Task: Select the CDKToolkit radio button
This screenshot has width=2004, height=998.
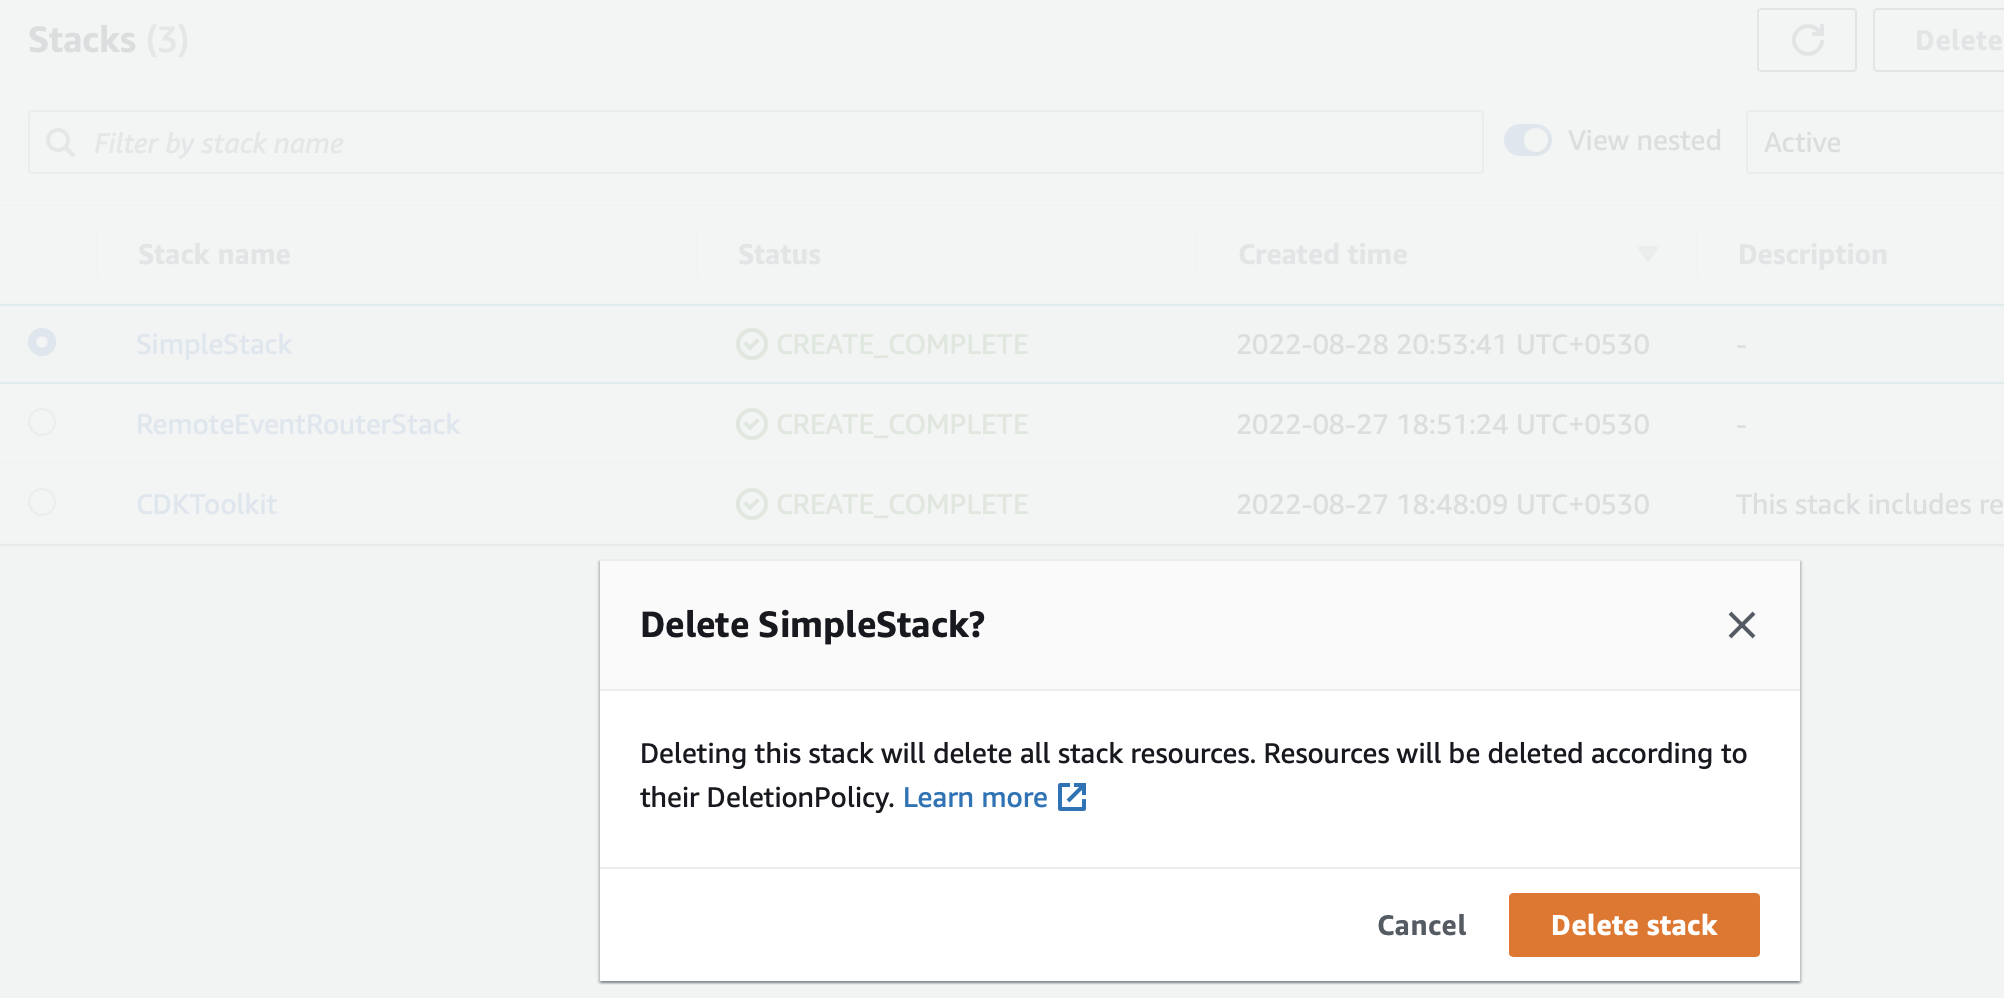Action: (42, 502)
